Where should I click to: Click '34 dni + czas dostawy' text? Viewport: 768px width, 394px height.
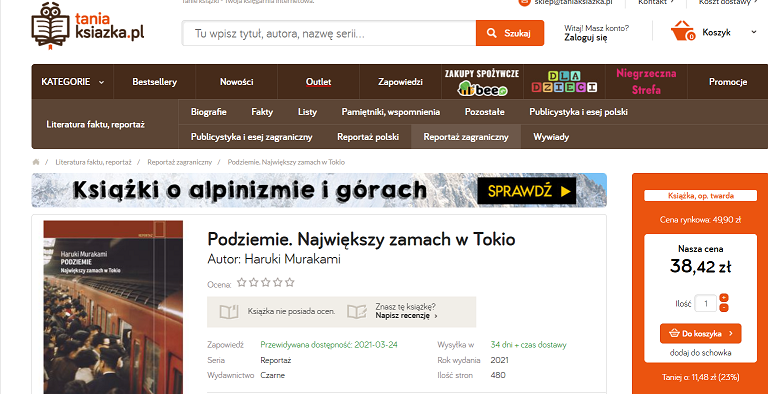[x=528, y=345]
